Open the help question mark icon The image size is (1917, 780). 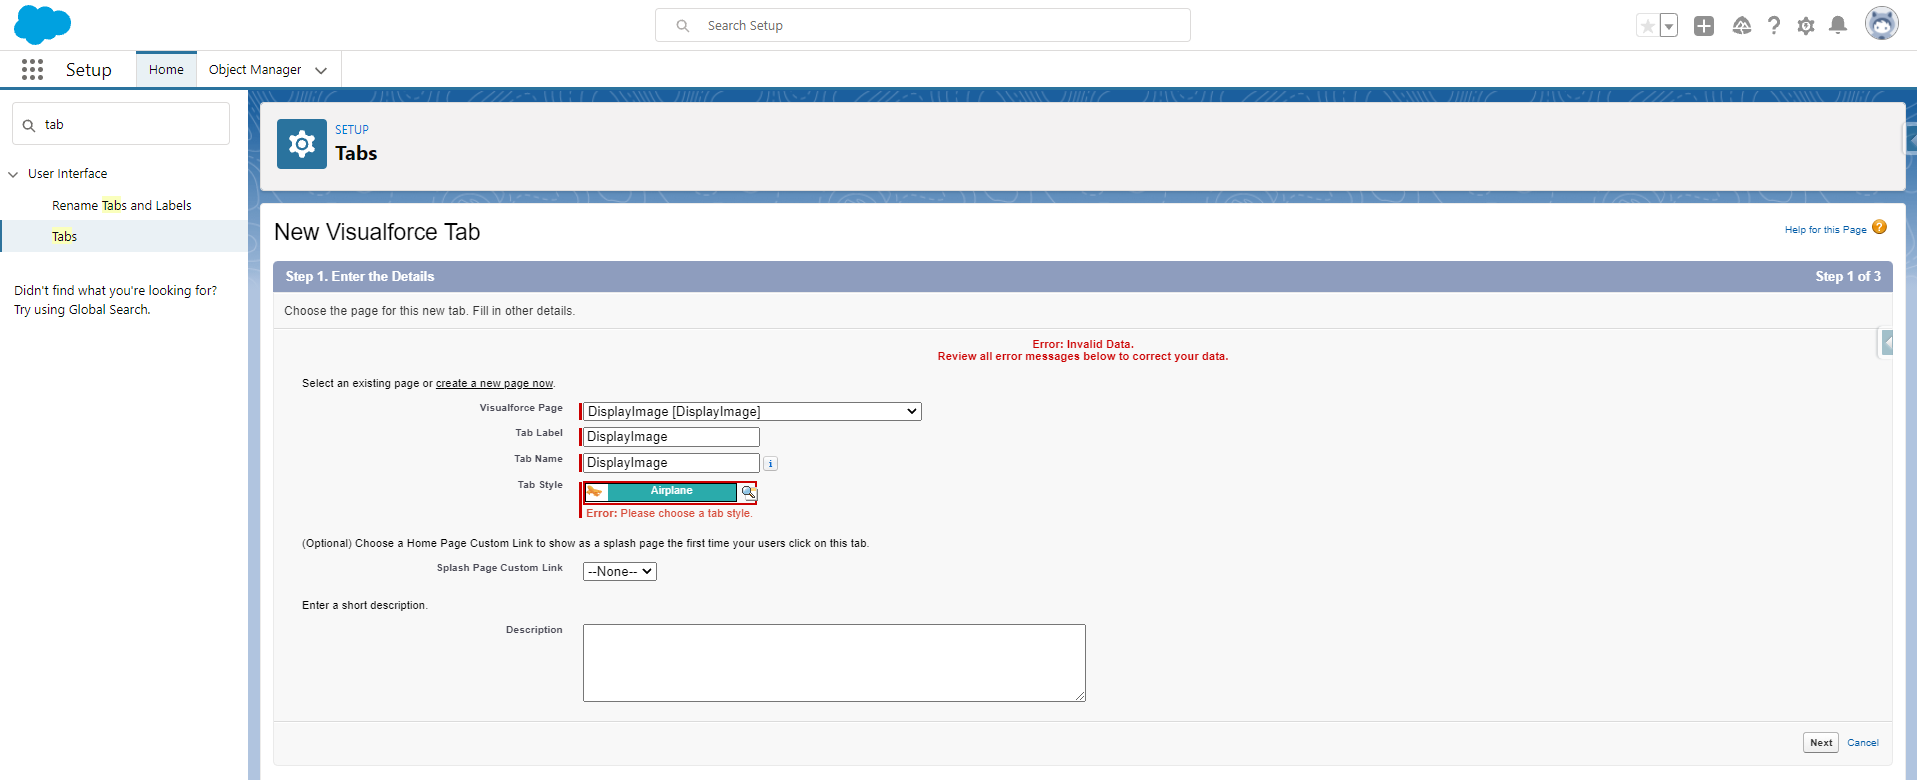[x=1774, y=26]
